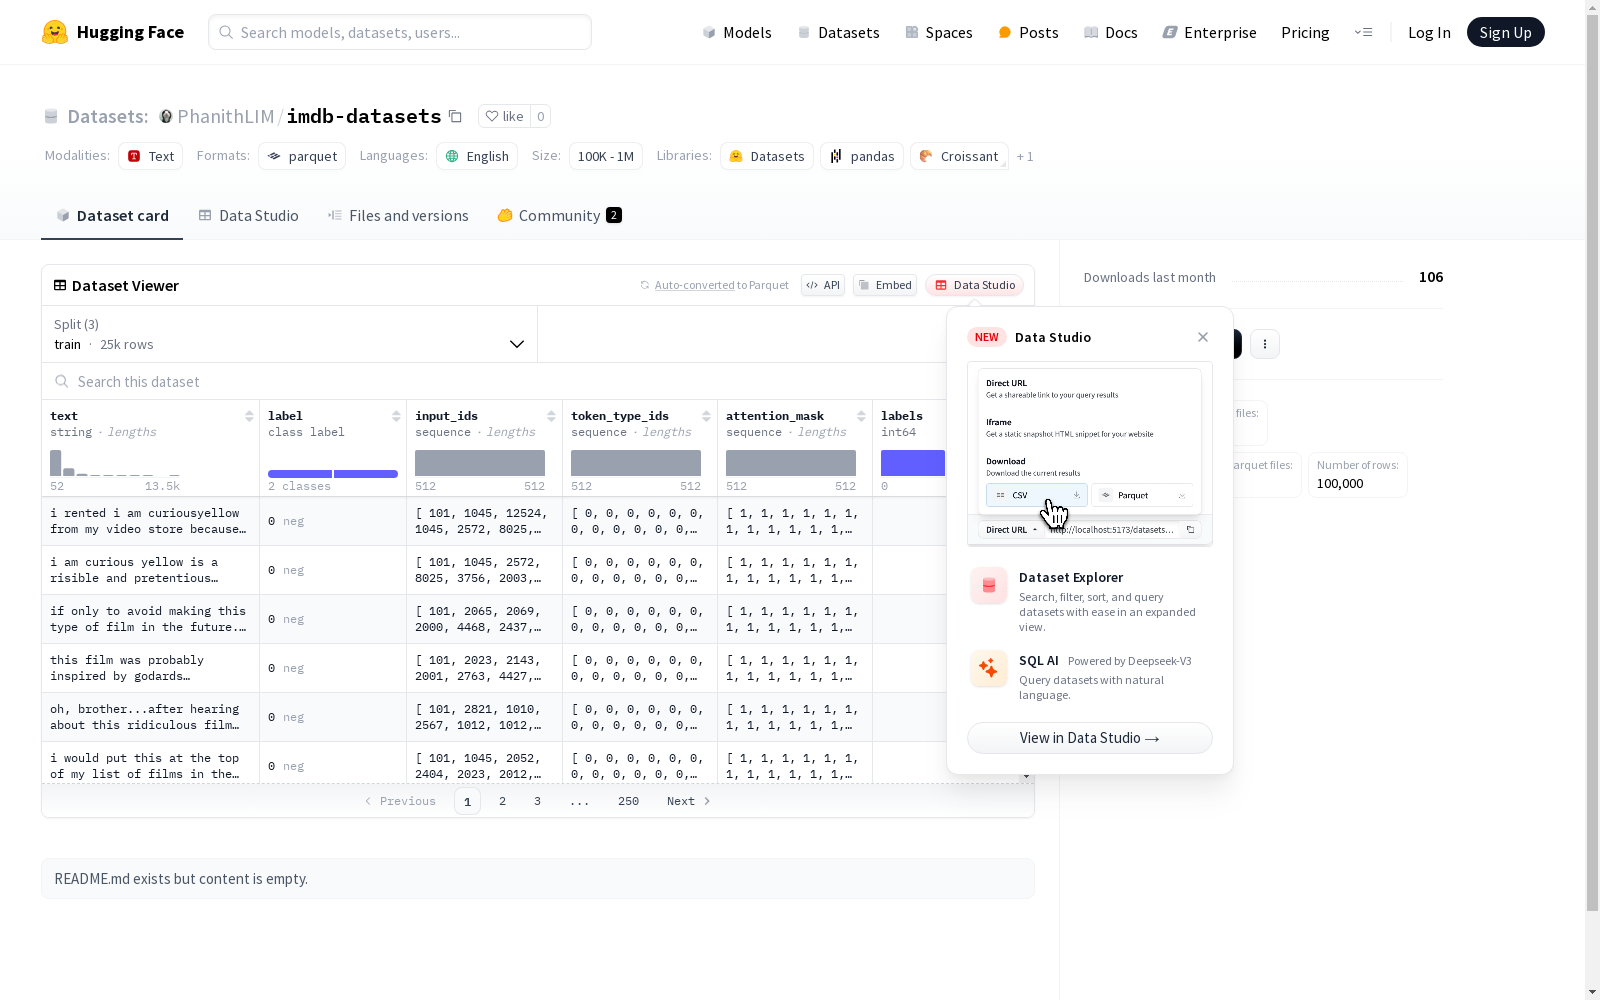1600x1000 pixels.
Task: Click the Next page button
Action: pyautogui.click(x=689, y=801)
